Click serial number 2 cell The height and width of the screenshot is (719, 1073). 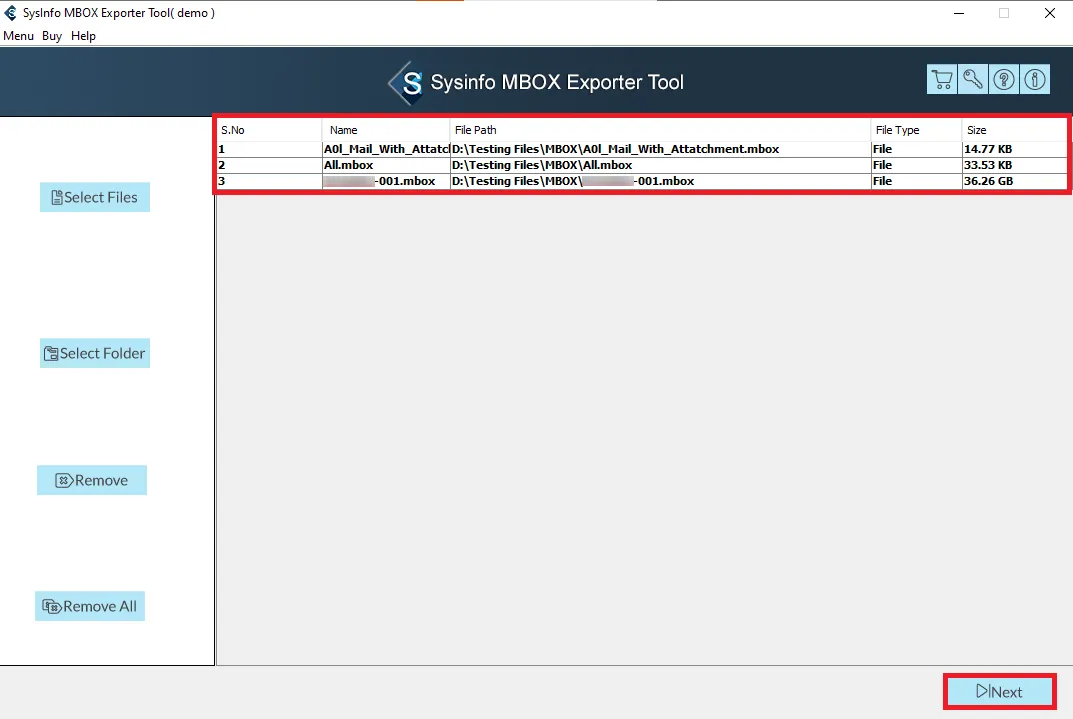pyautogui.click(x=270, y=165)
